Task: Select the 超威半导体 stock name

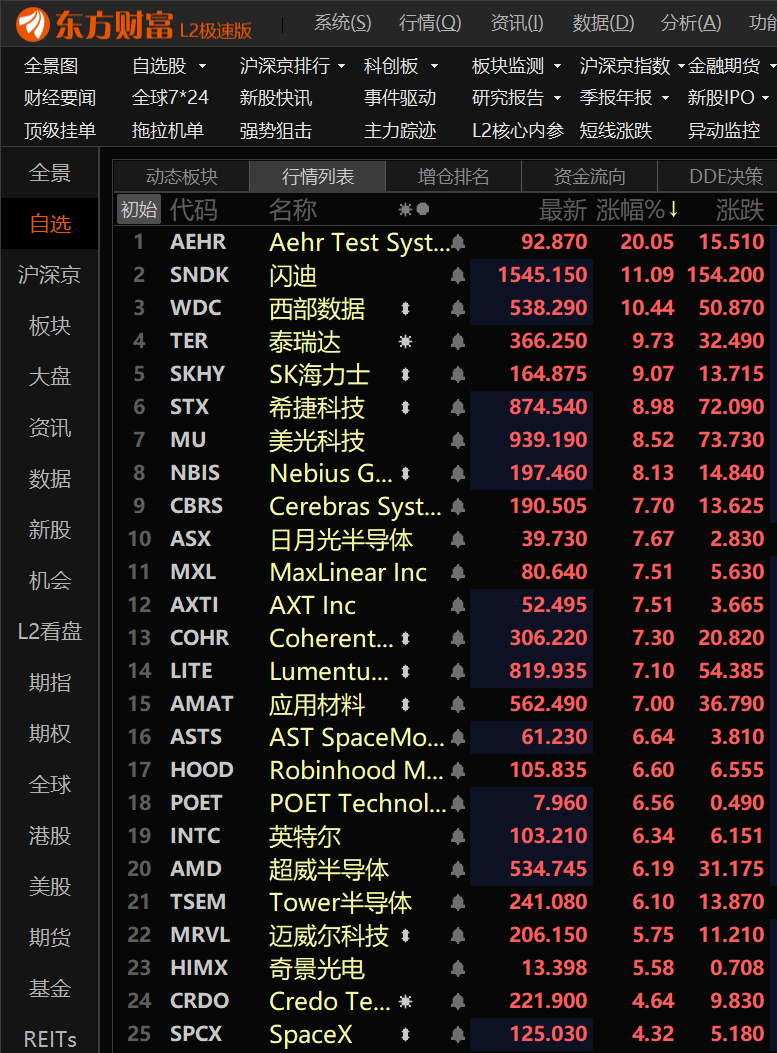Action: pos(329,870)
